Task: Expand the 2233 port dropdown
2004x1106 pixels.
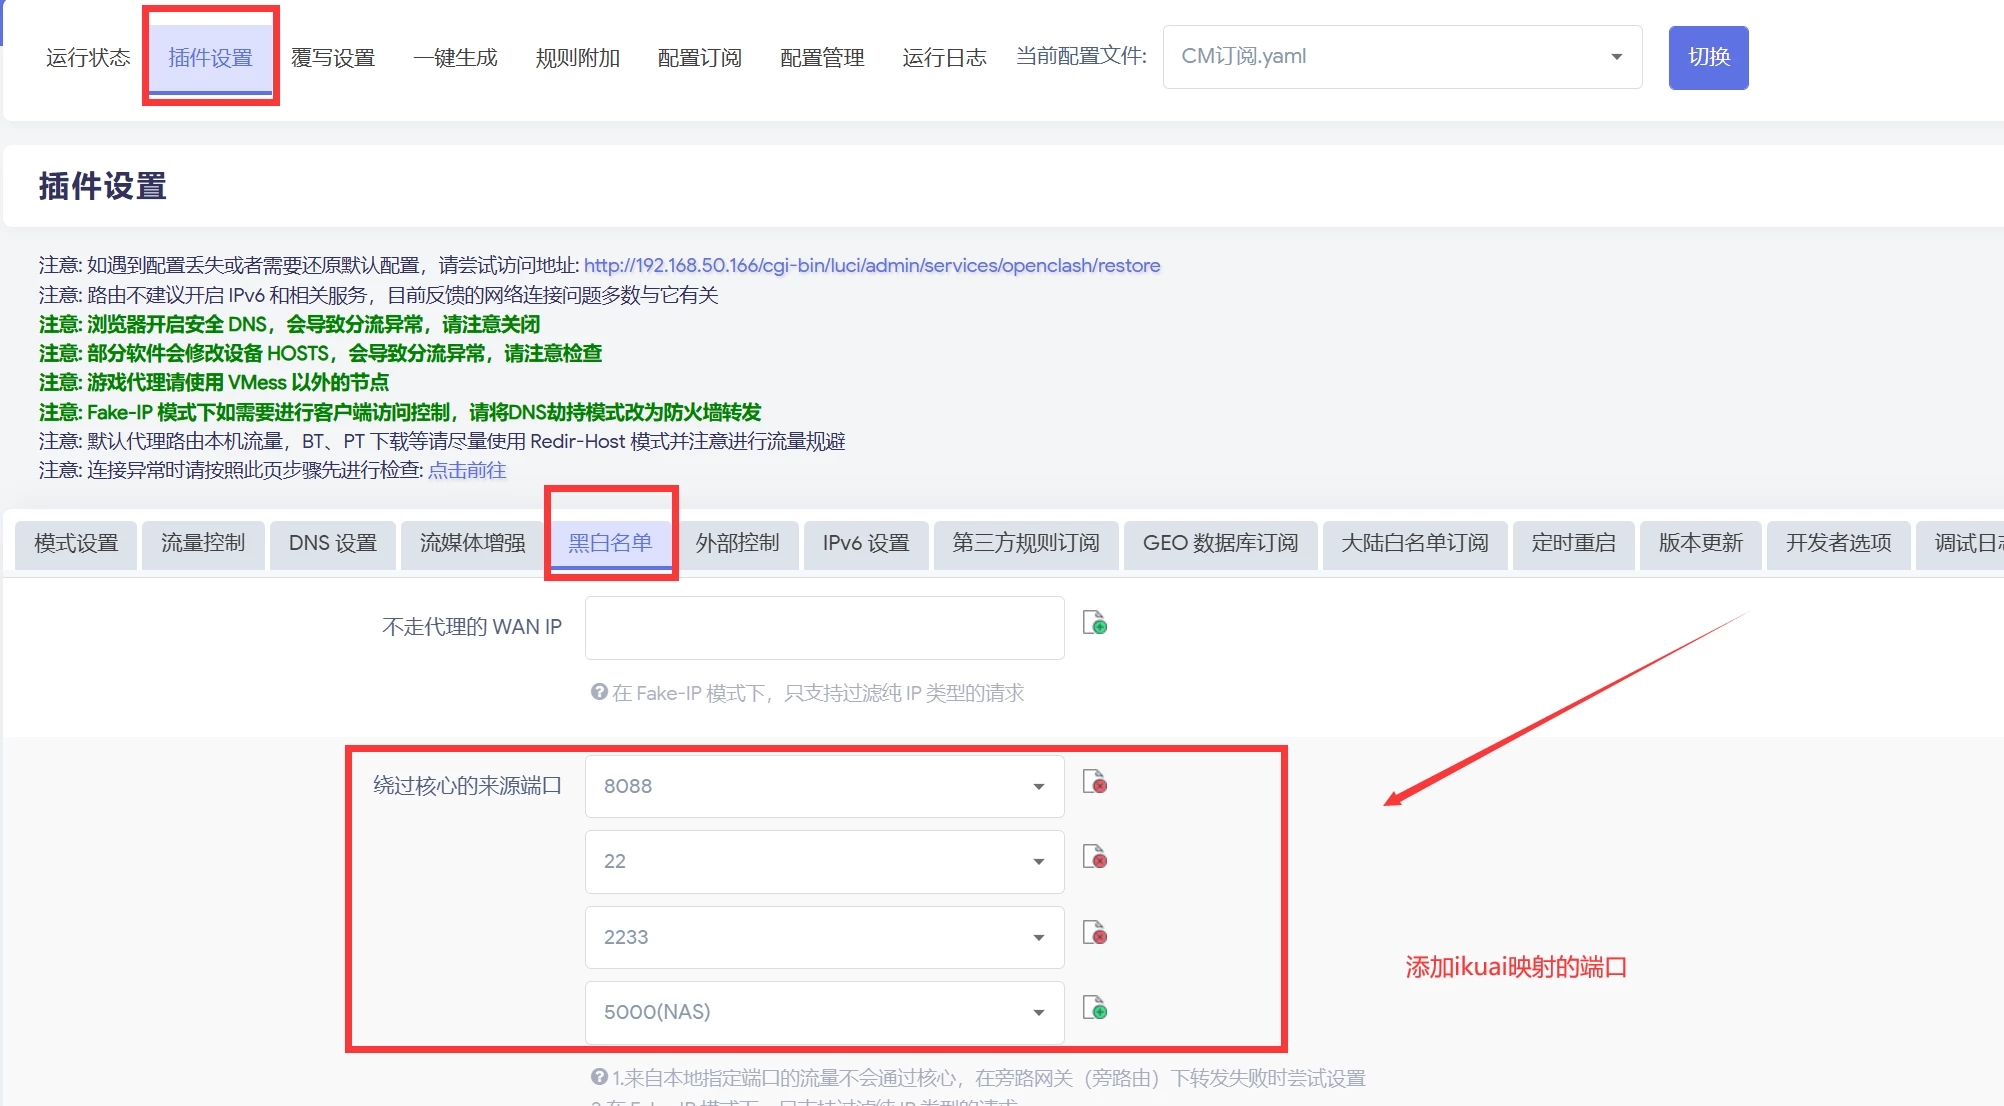Action: (1038, 938)
